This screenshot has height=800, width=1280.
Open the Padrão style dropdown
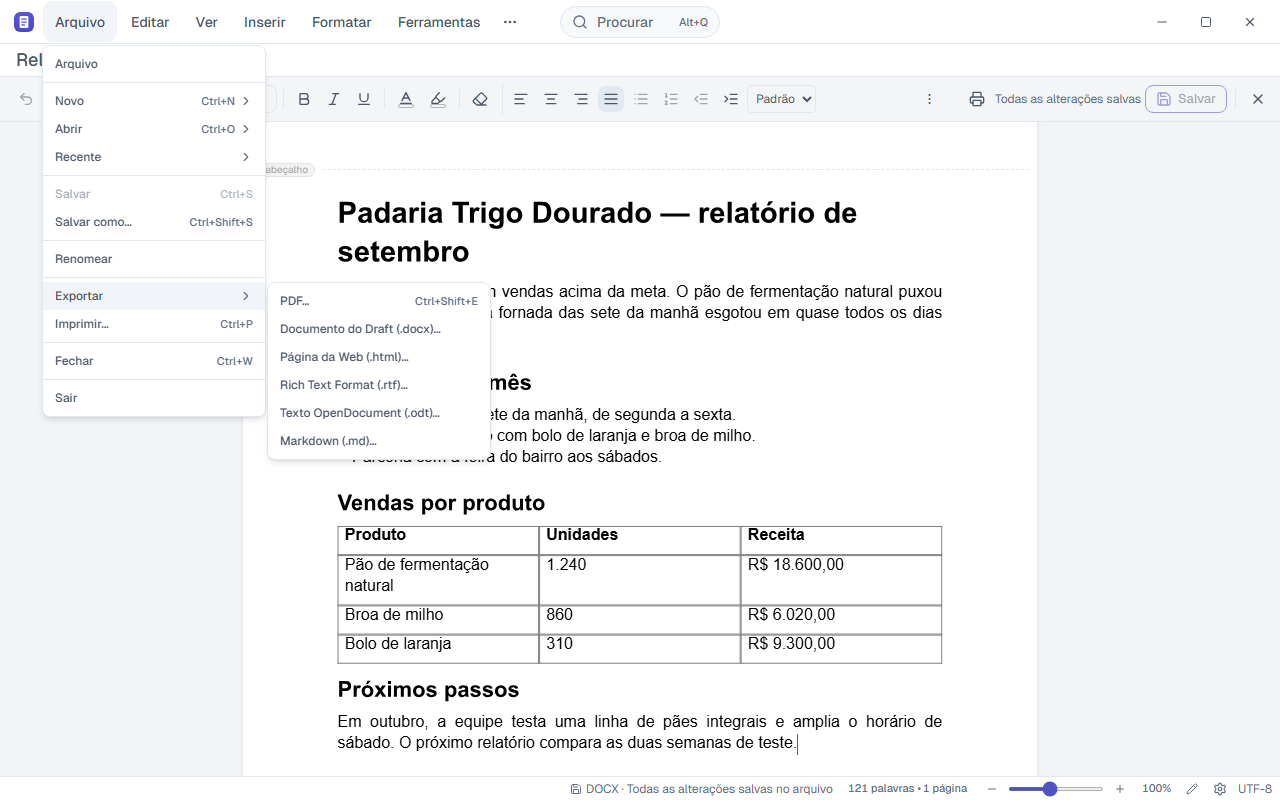coord(781,99)
